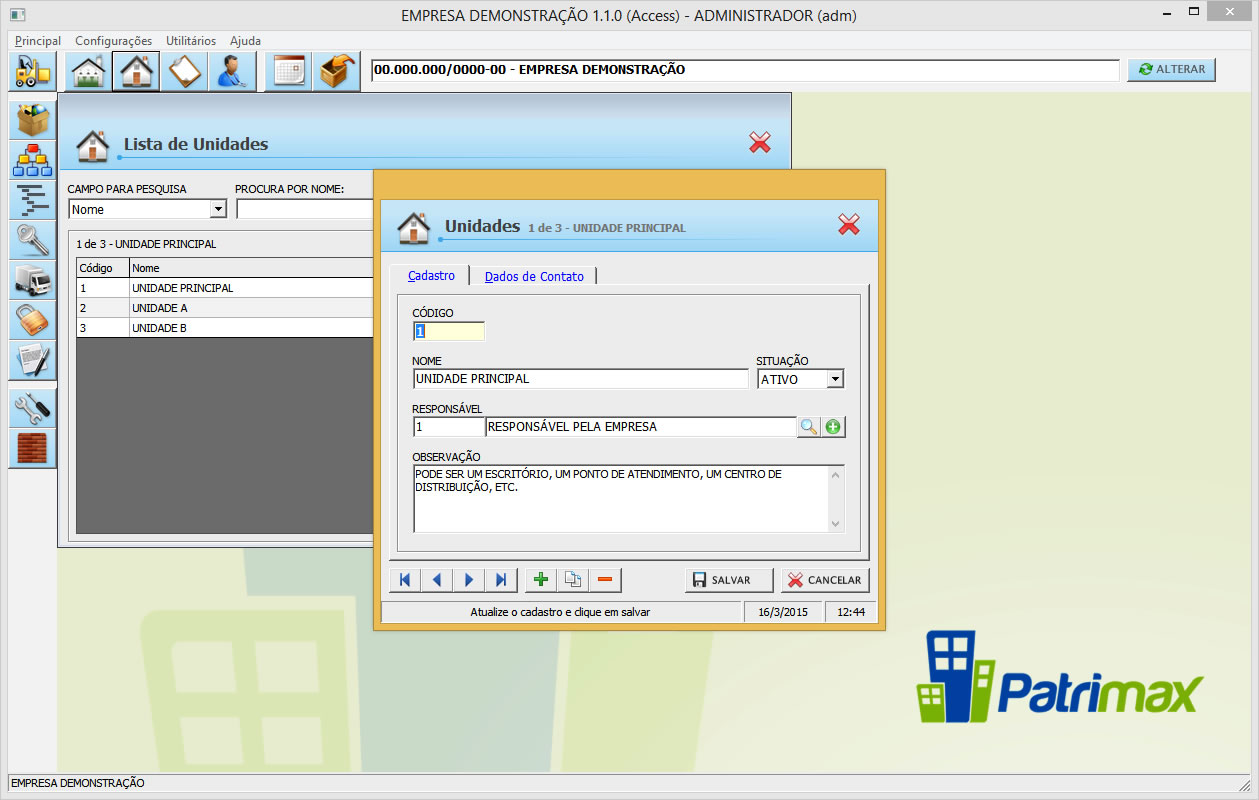
Task: Click the CANCELAR button
Action: click(x=825, y=580)
